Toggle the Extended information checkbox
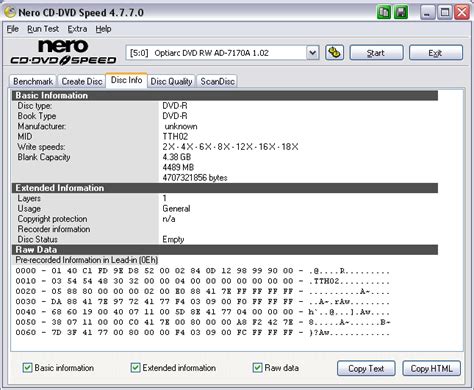Screen dimensions: 474x390 click(x=135, y=368)
